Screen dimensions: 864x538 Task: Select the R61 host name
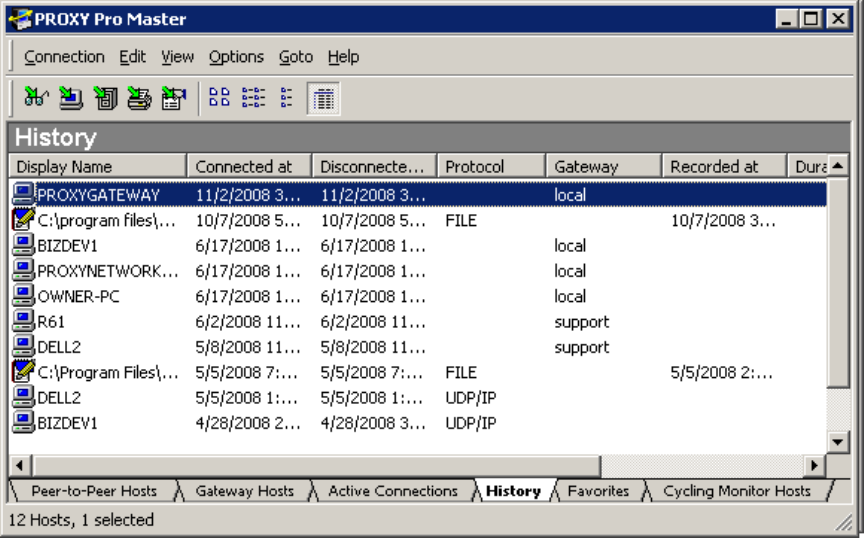tap(51, 321)
